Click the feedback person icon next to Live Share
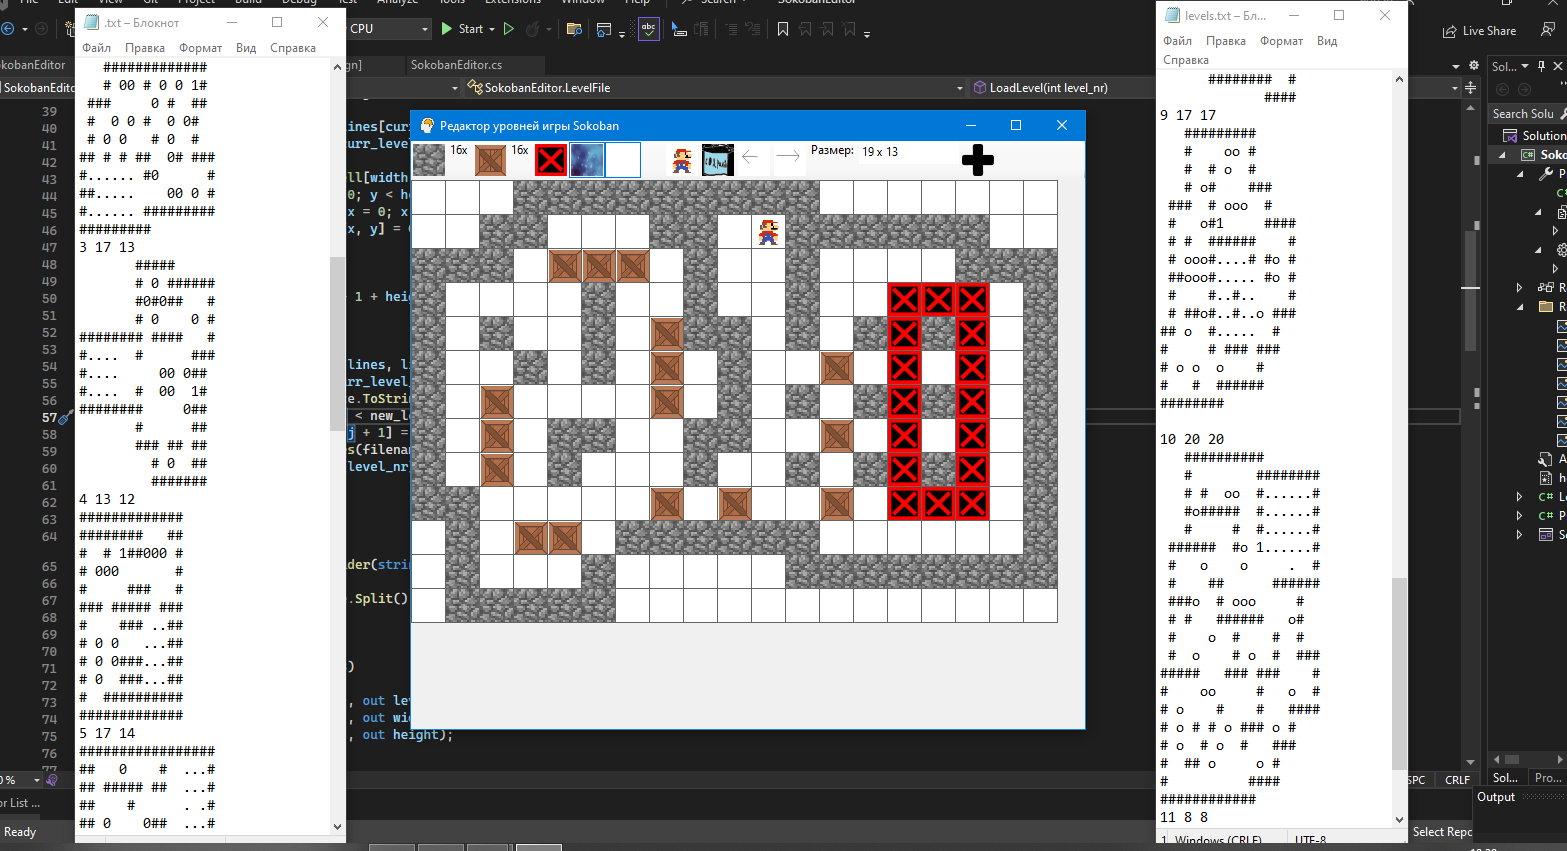The image size is (1567, 851). point(1547,30)
